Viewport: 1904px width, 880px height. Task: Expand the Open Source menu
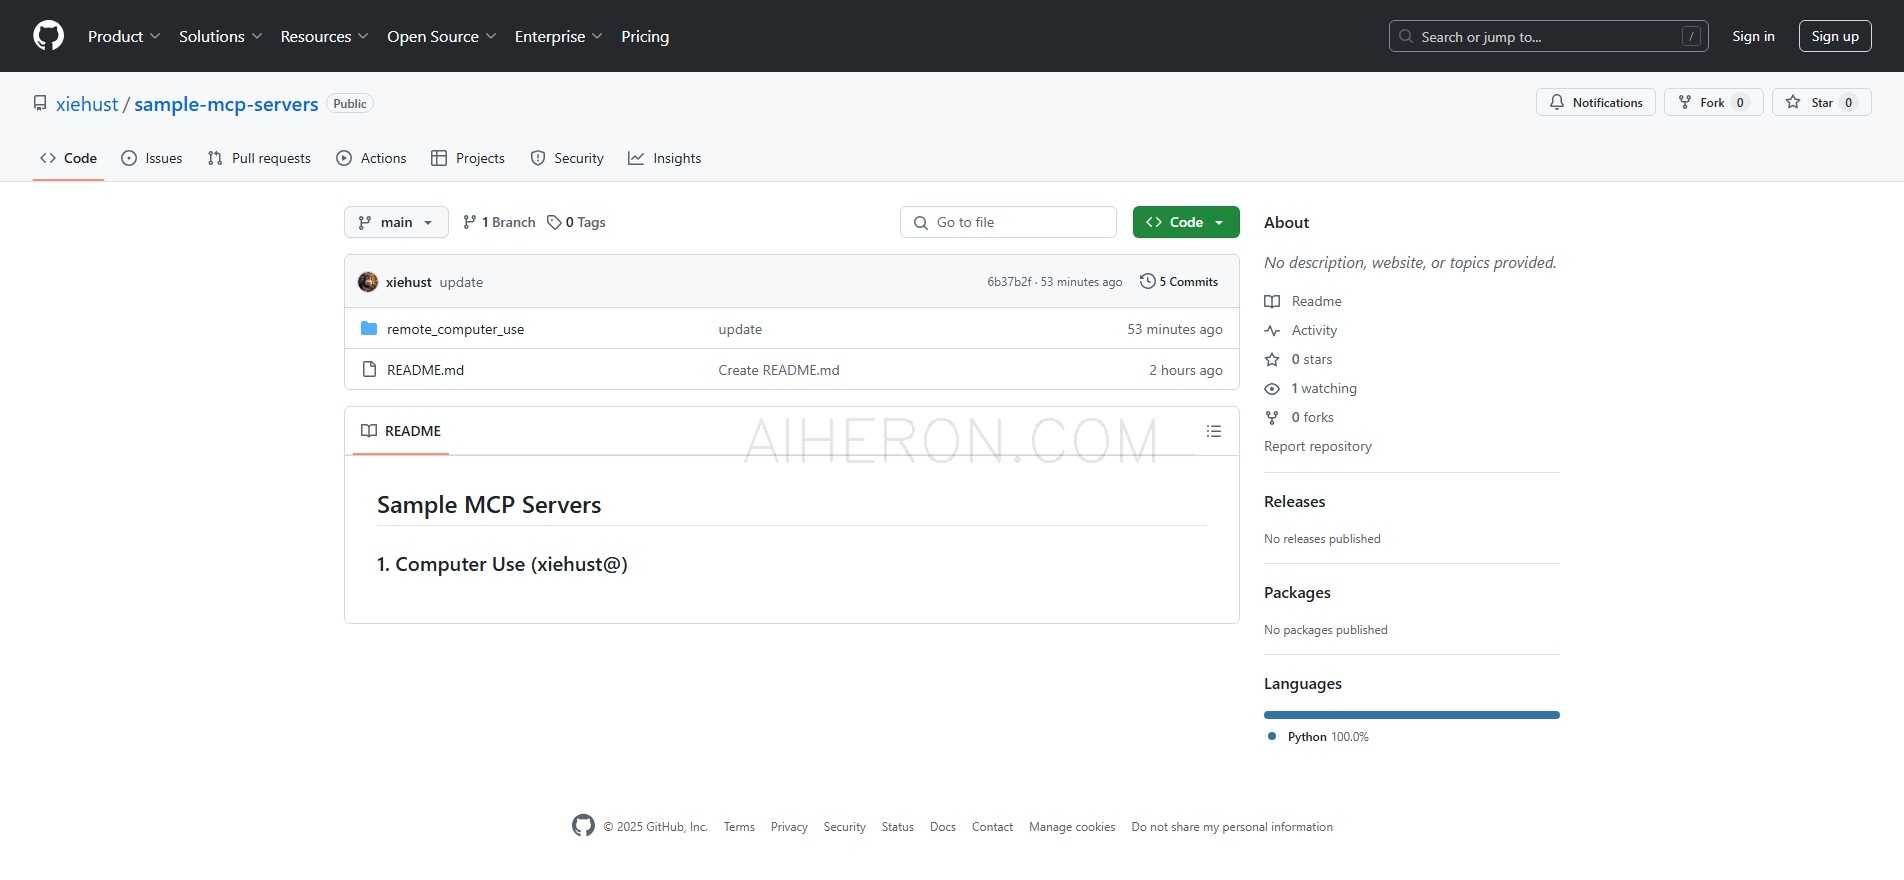pyautogui.click(x=441, y=36)
